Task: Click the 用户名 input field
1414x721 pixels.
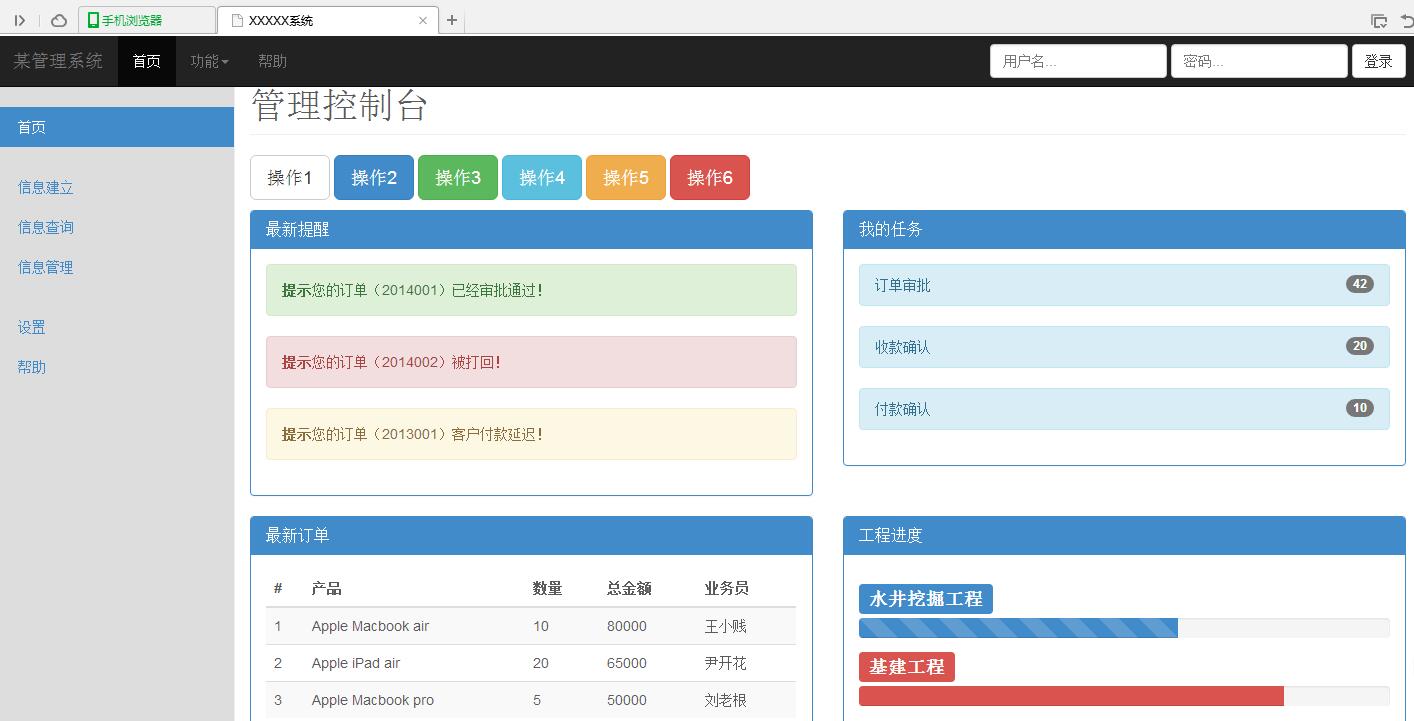Action: [x=1077, y=61]
